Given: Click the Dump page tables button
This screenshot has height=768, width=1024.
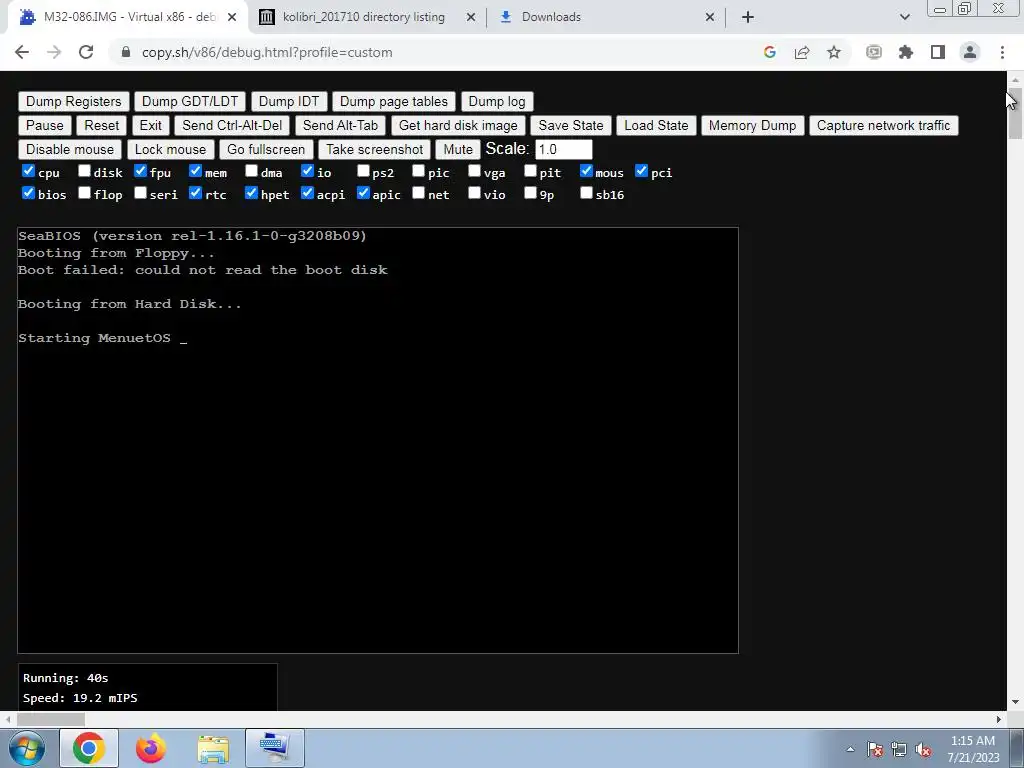Looking at the screenshot, I should pos(394,101).
